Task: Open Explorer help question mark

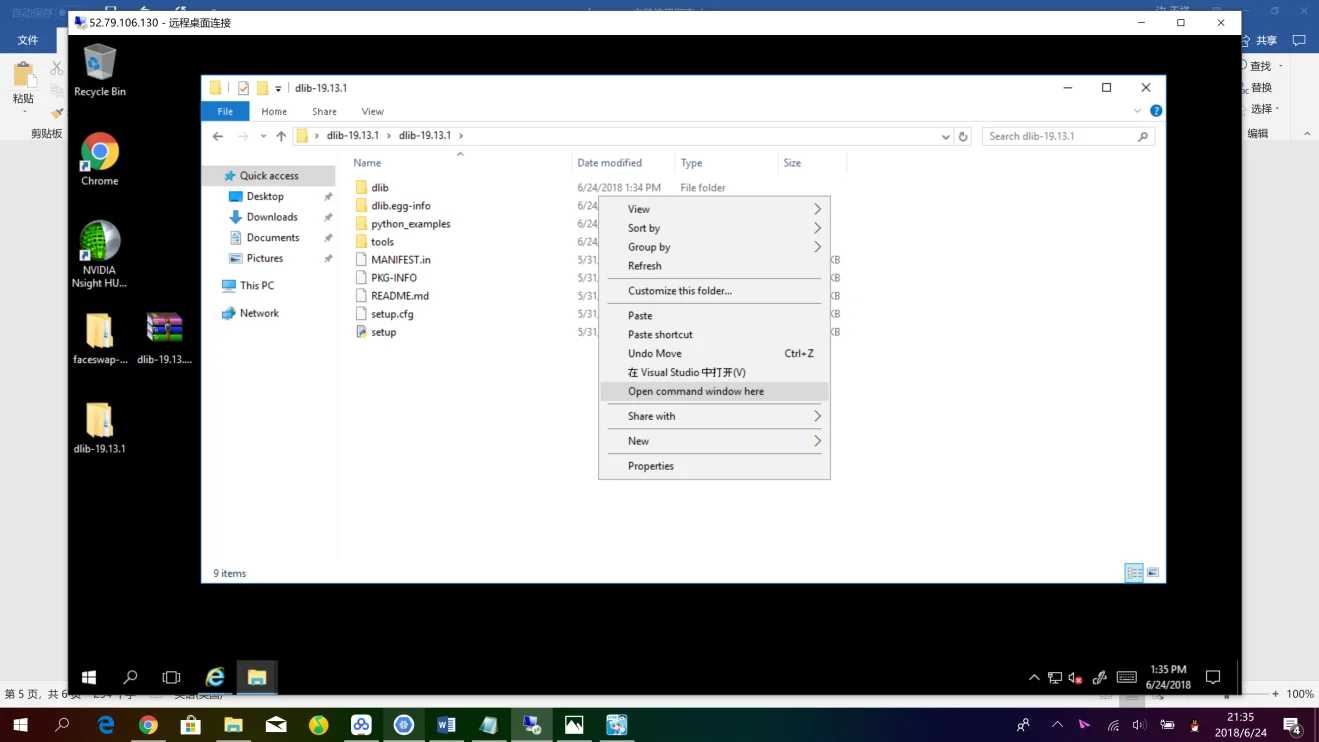Action: 1156,111
